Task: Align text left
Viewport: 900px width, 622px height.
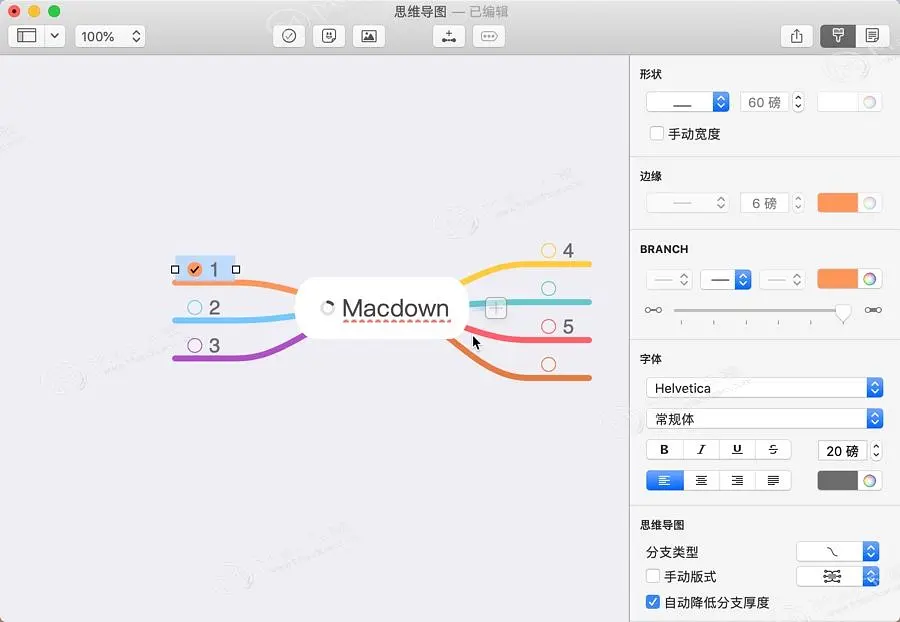Action: [x=665, y=481]
